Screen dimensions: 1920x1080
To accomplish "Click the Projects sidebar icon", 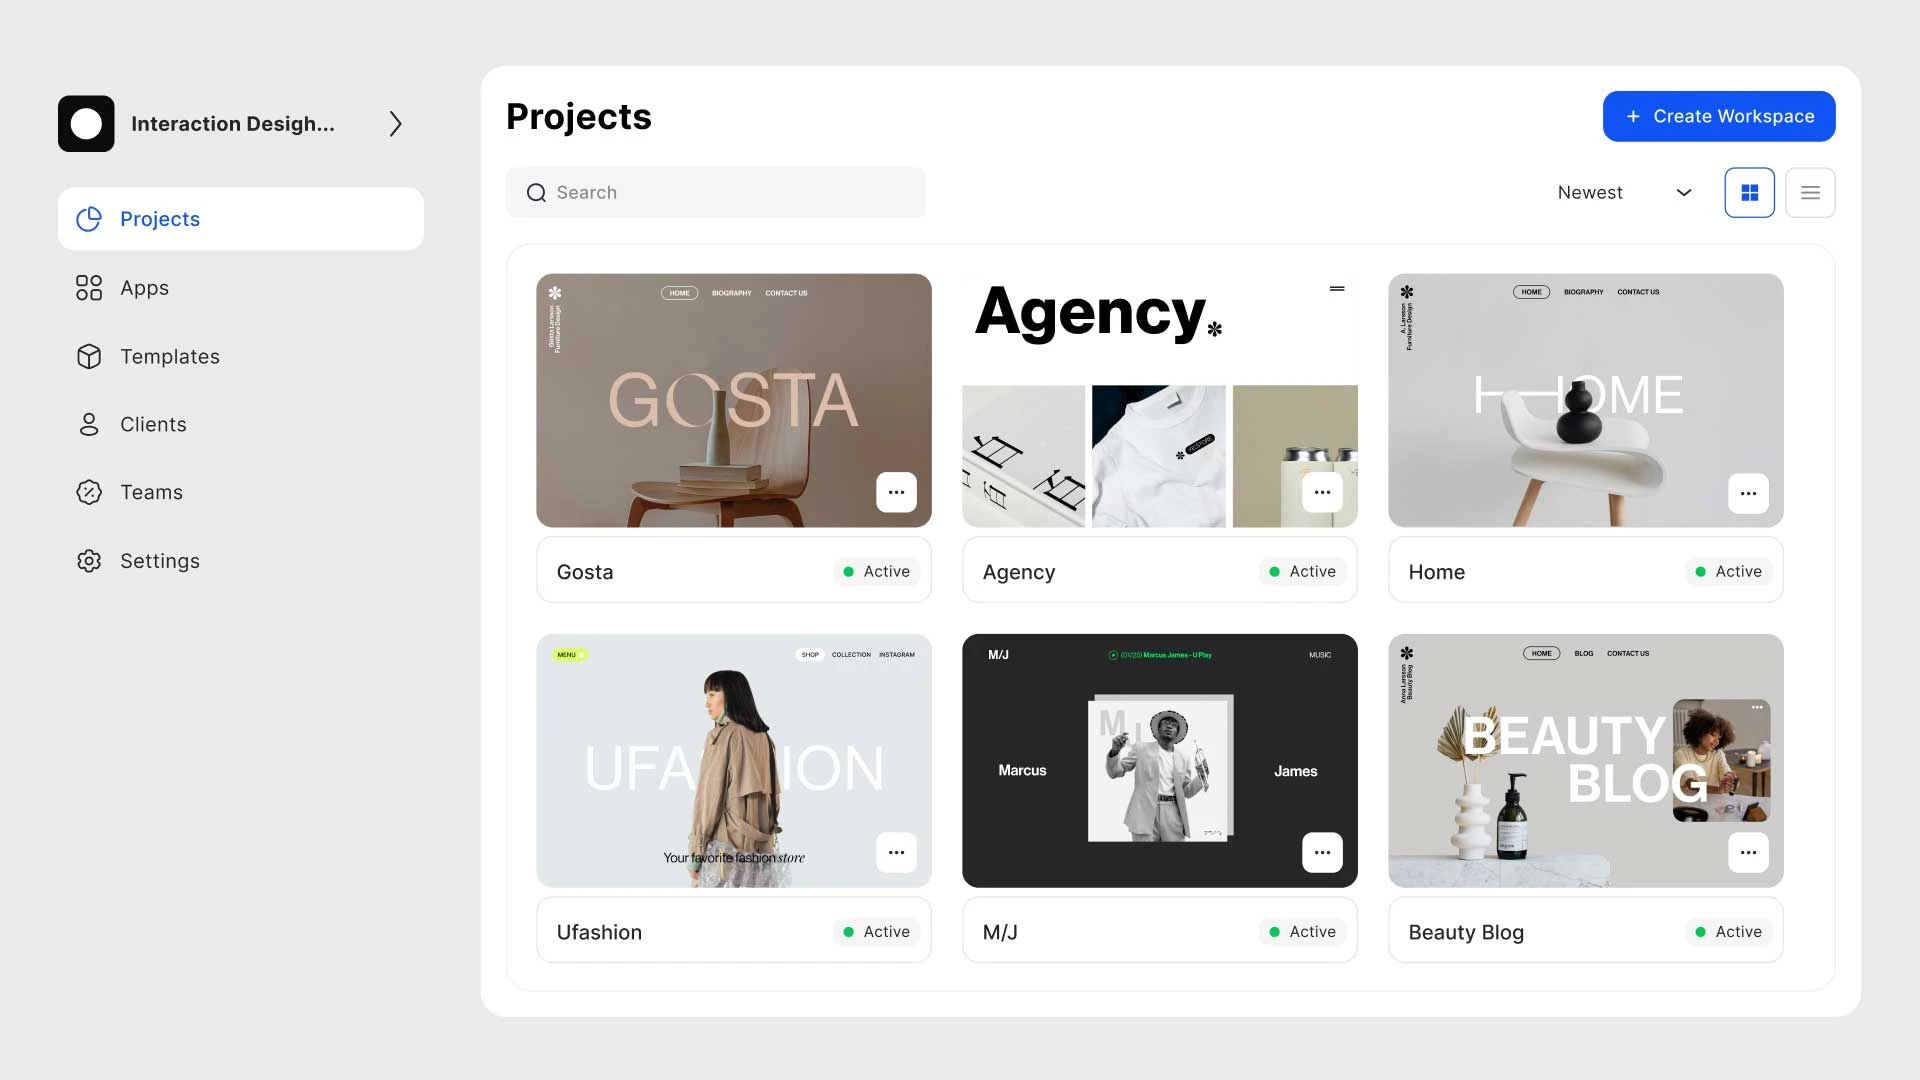I will 88,218.
